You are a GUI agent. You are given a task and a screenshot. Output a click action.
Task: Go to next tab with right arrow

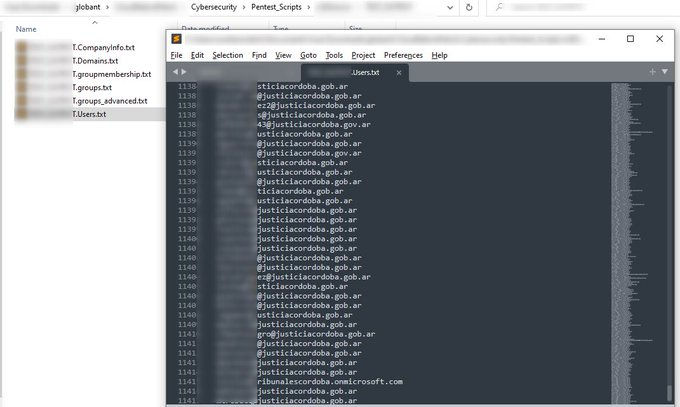tap(184, 72)
